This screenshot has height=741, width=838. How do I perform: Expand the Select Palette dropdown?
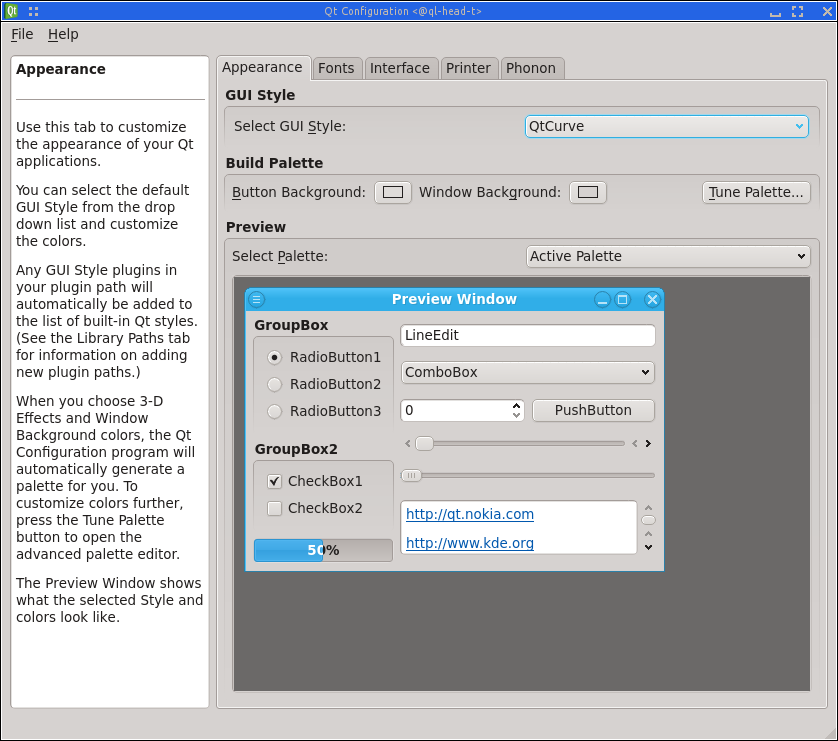tap(667, 256)
